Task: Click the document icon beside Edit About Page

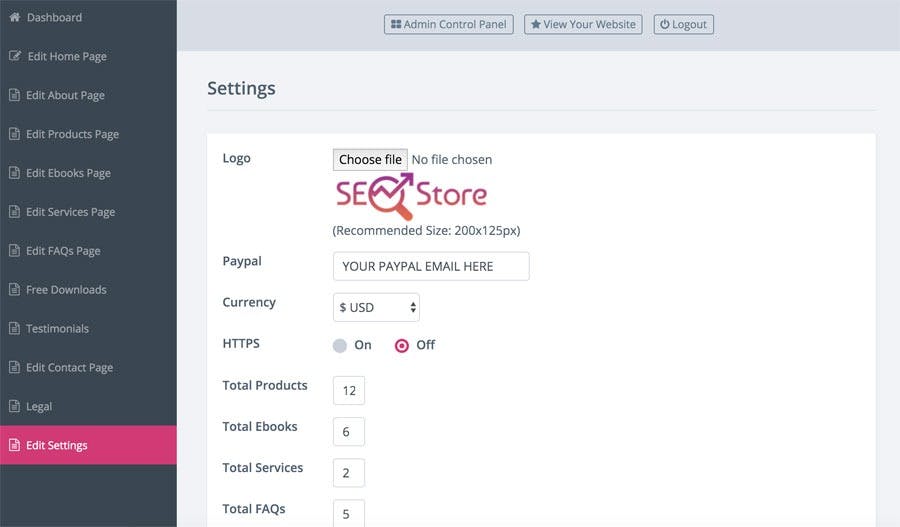Action: coord(14,95)
